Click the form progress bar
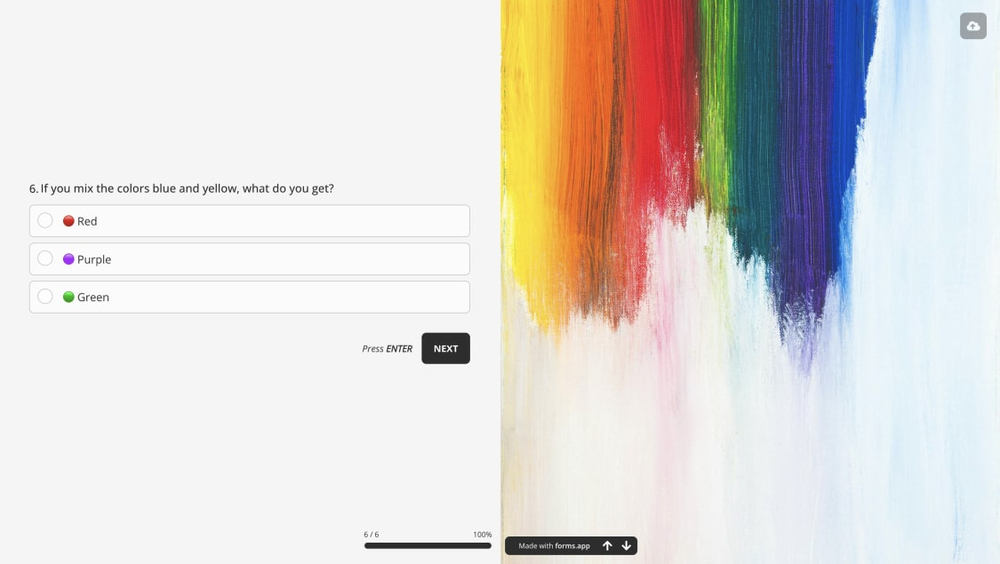 (428, 545)
